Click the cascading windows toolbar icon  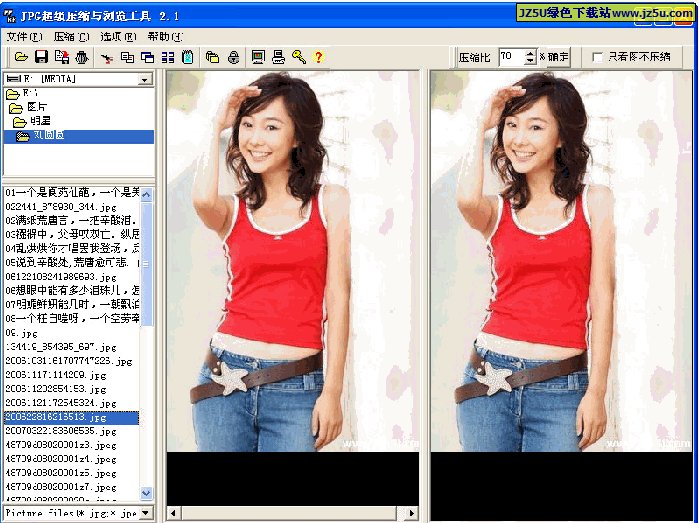pos(148,57)
